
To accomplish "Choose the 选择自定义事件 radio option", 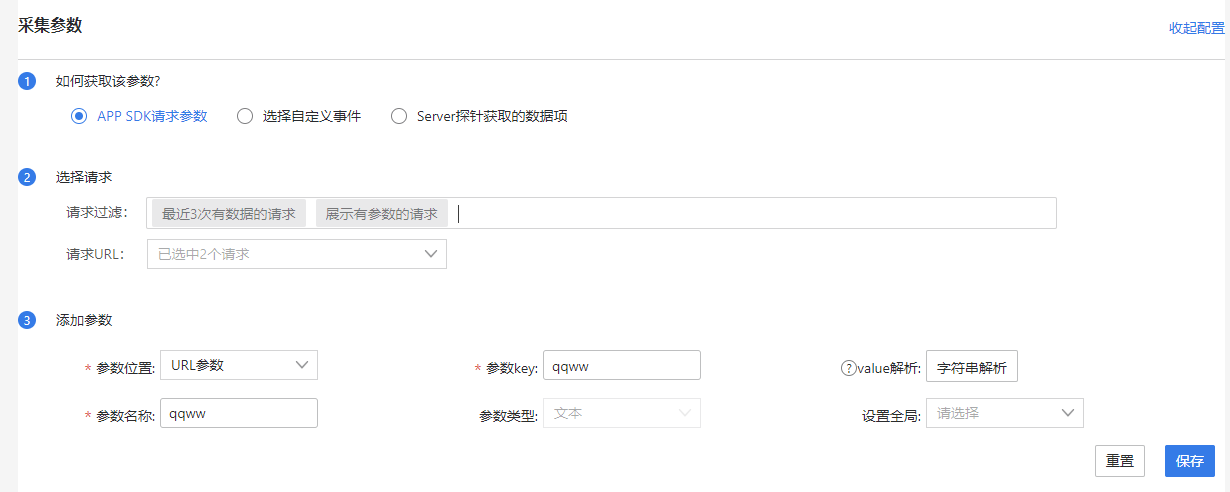I will tap(245, 116).
